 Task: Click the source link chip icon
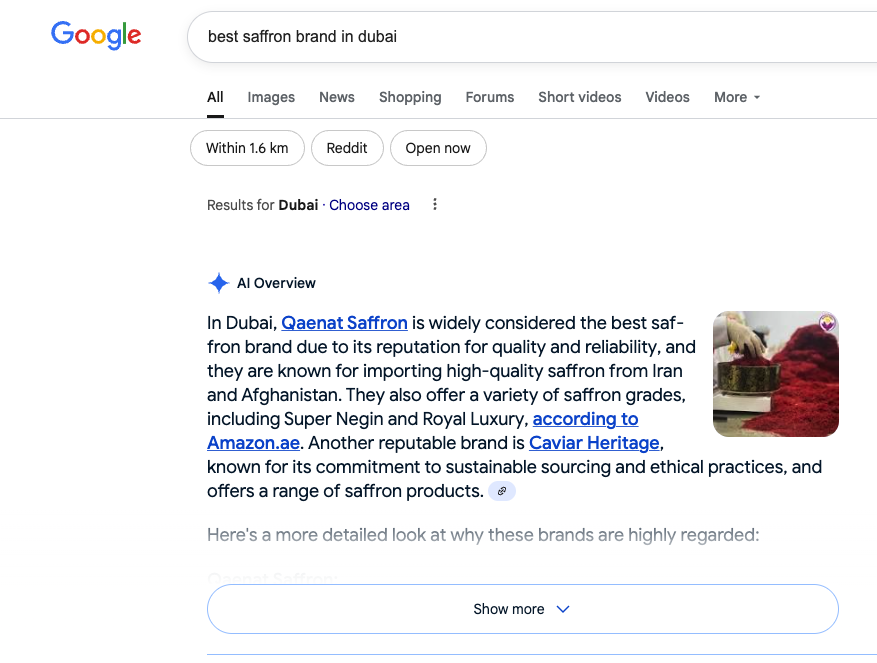coord(502,491)
